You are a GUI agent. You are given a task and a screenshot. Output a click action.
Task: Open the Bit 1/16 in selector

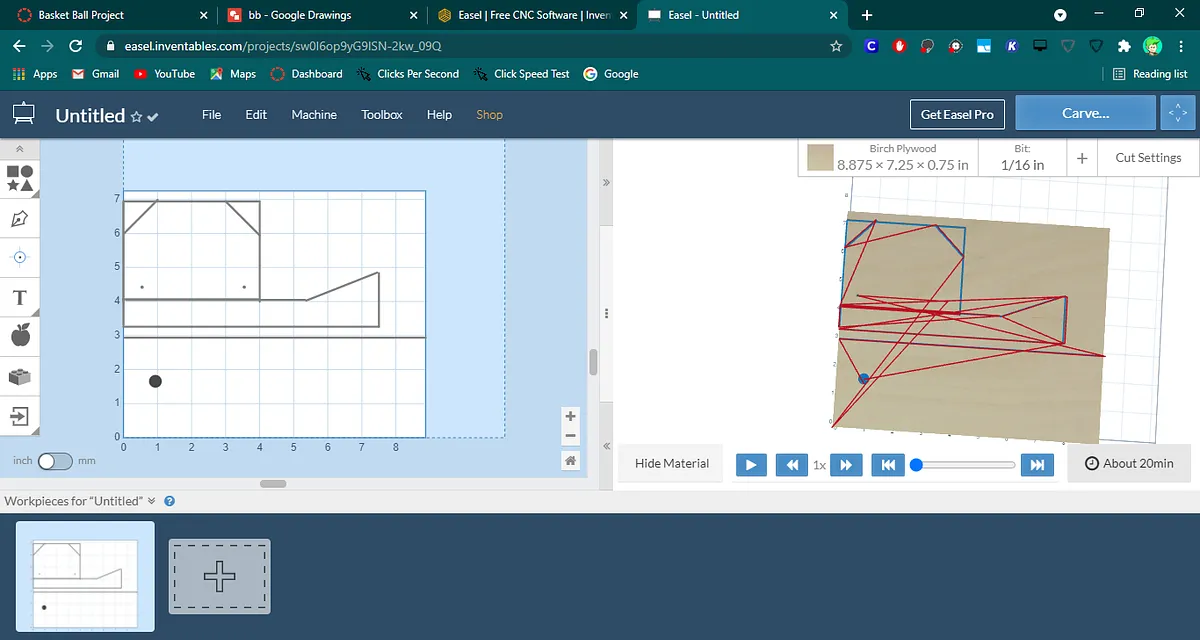tap(1022, 158)
